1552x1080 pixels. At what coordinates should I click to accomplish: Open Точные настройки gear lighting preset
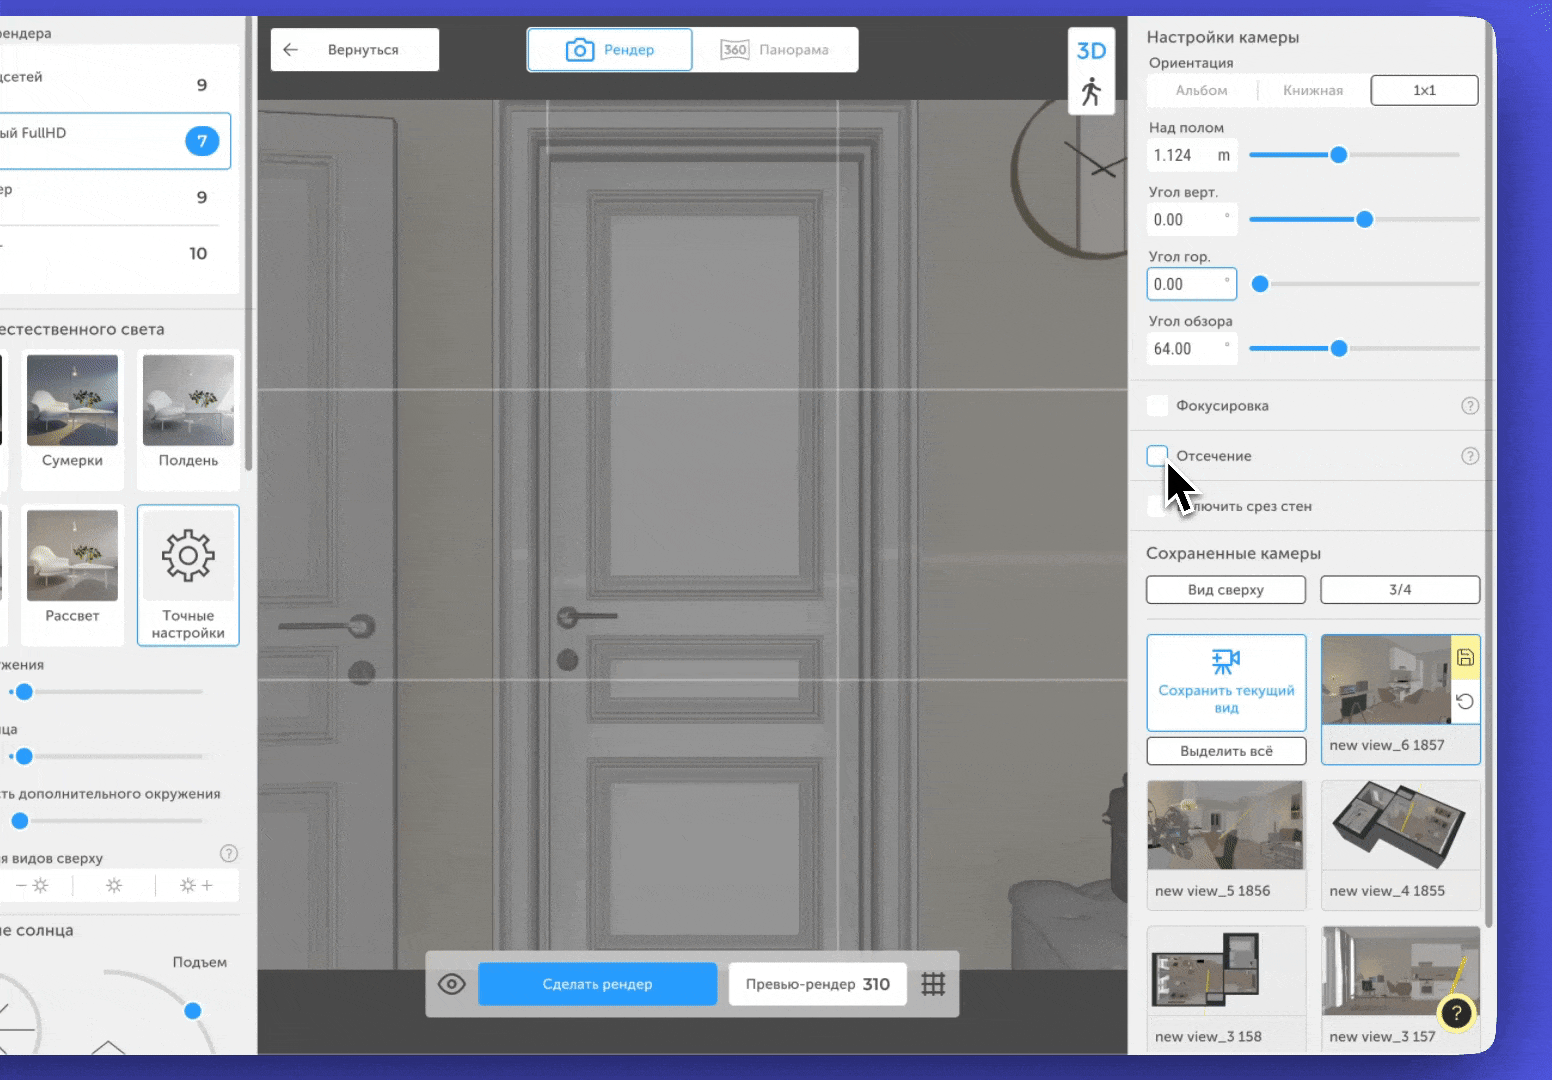188,575
